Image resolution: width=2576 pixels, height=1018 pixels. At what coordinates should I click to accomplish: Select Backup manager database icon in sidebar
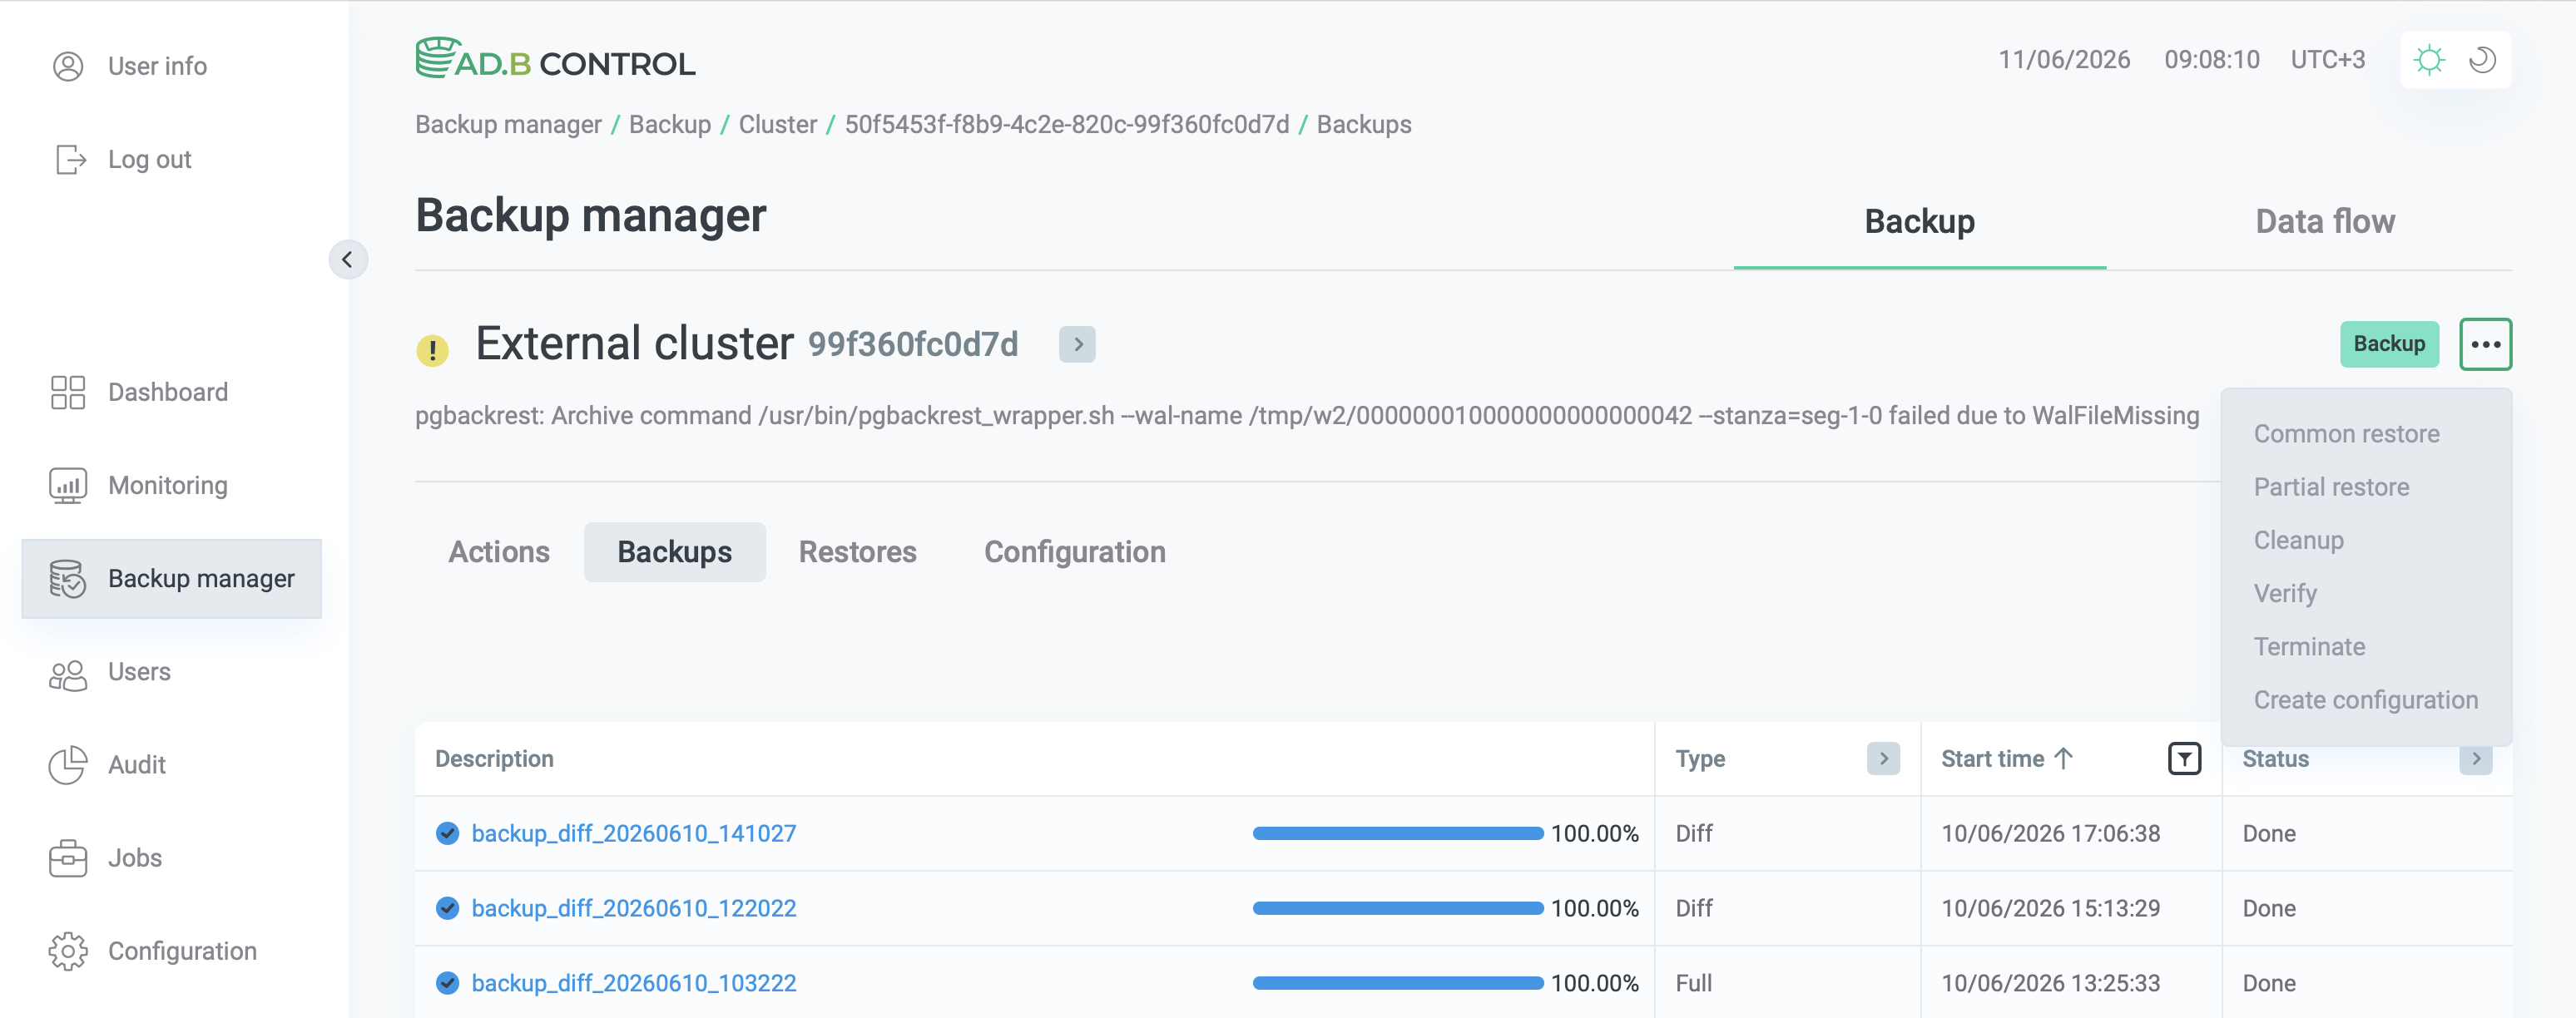(68, 578)
